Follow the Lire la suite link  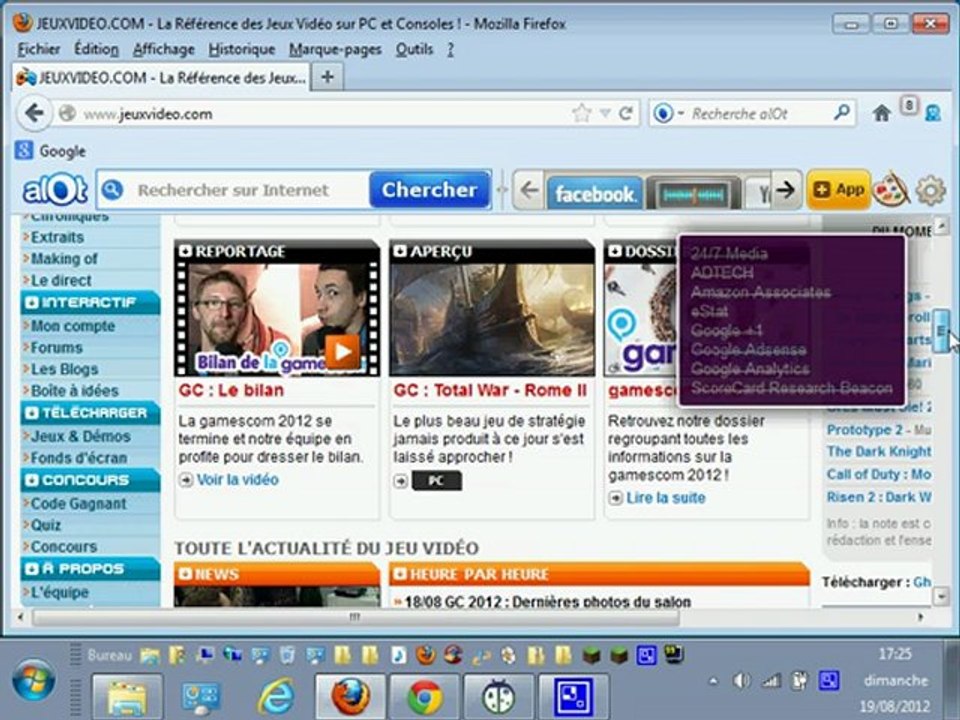666,498
